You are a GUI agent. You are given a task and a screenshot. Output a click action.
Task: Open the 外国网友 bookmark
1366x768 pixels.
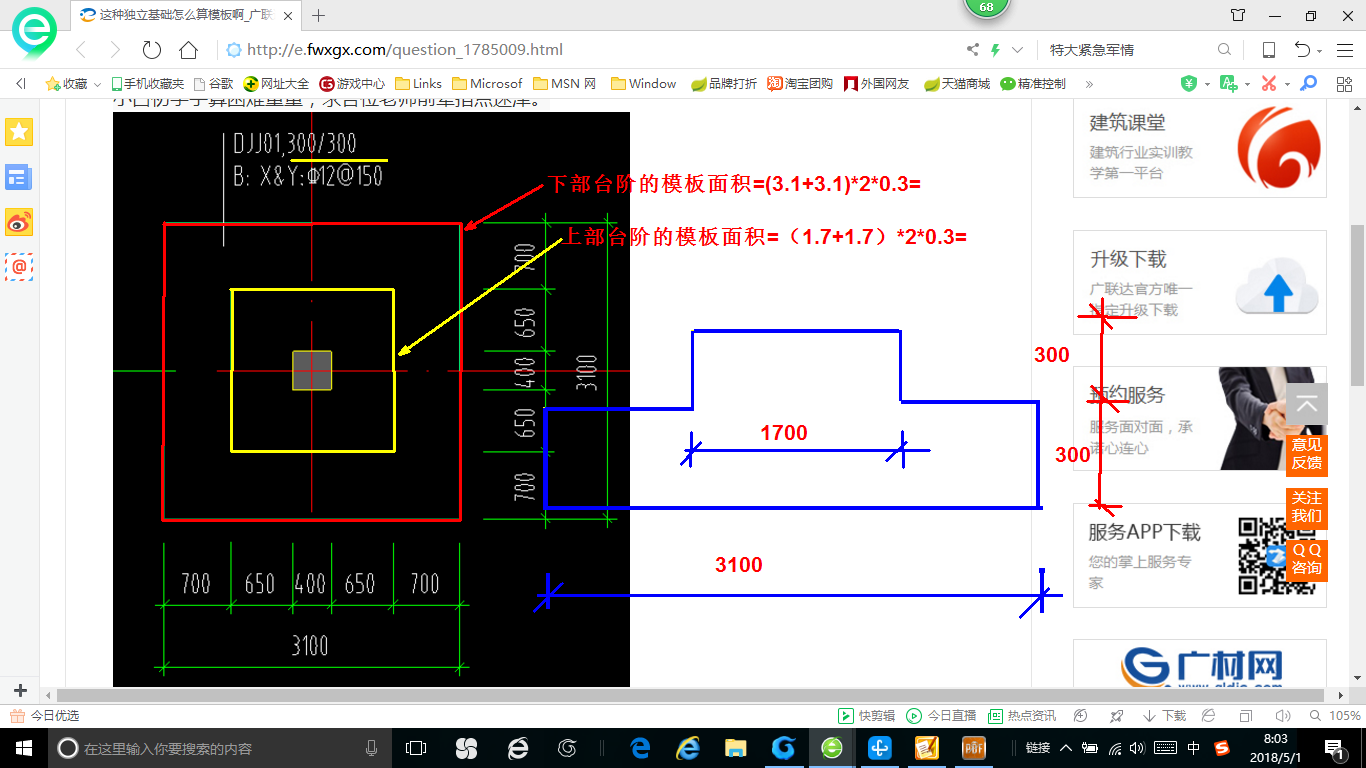point(877,84)
